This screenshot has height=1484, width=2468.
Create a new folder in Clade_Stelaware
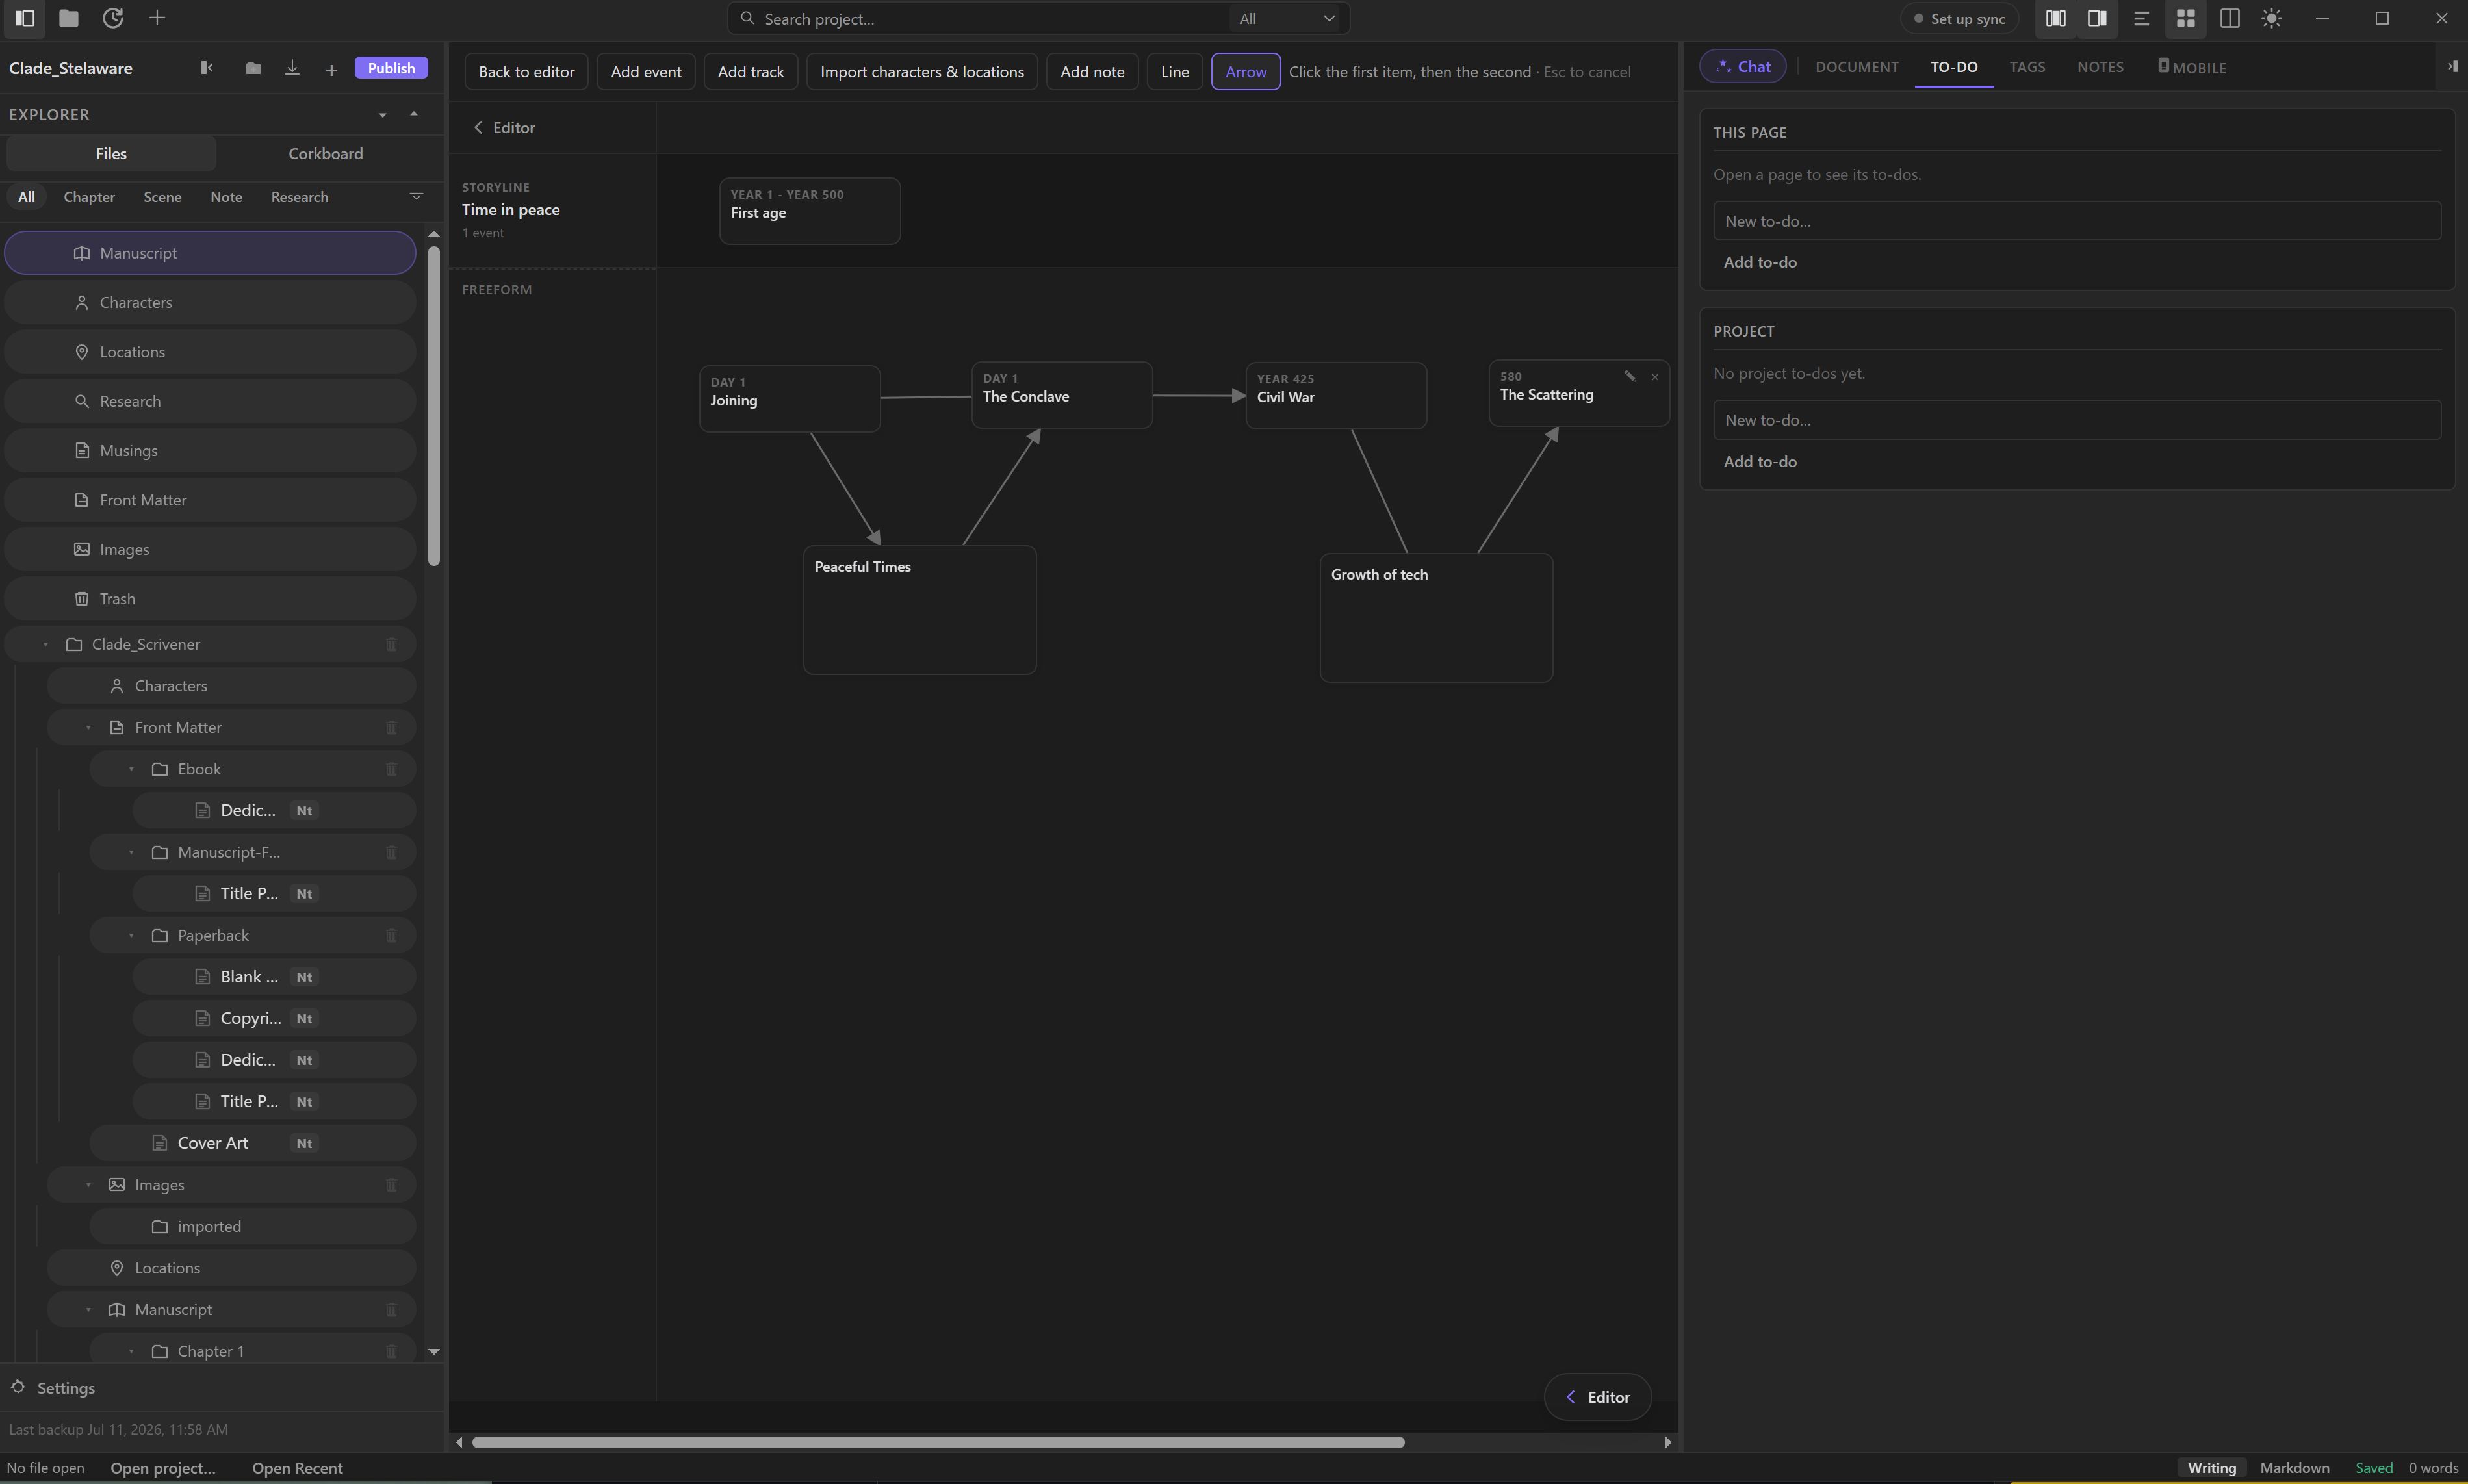[253, 68]
